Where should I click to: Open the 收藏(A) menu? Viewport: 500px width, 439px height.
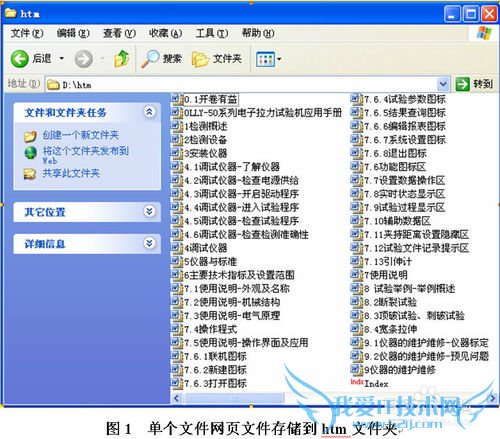[165, 33]
